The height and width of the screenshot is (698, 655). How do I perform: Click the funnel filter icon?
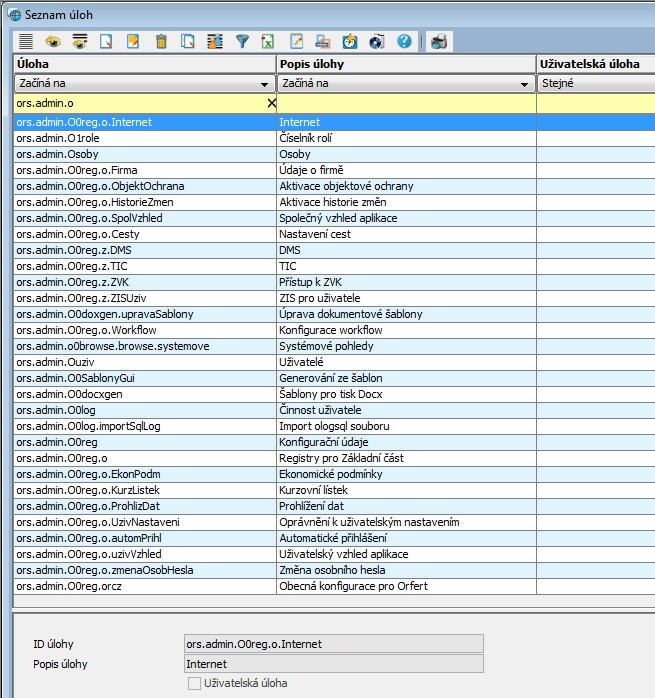tap(242, 42)
